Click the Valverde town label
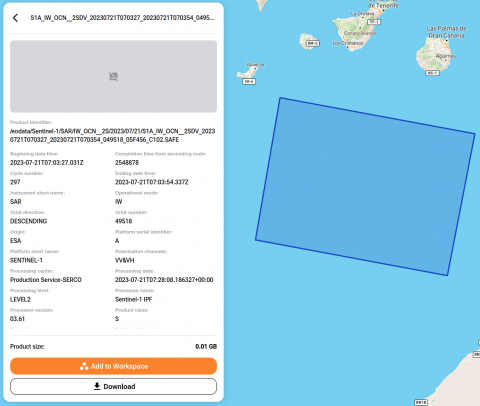 click(255, 65)
